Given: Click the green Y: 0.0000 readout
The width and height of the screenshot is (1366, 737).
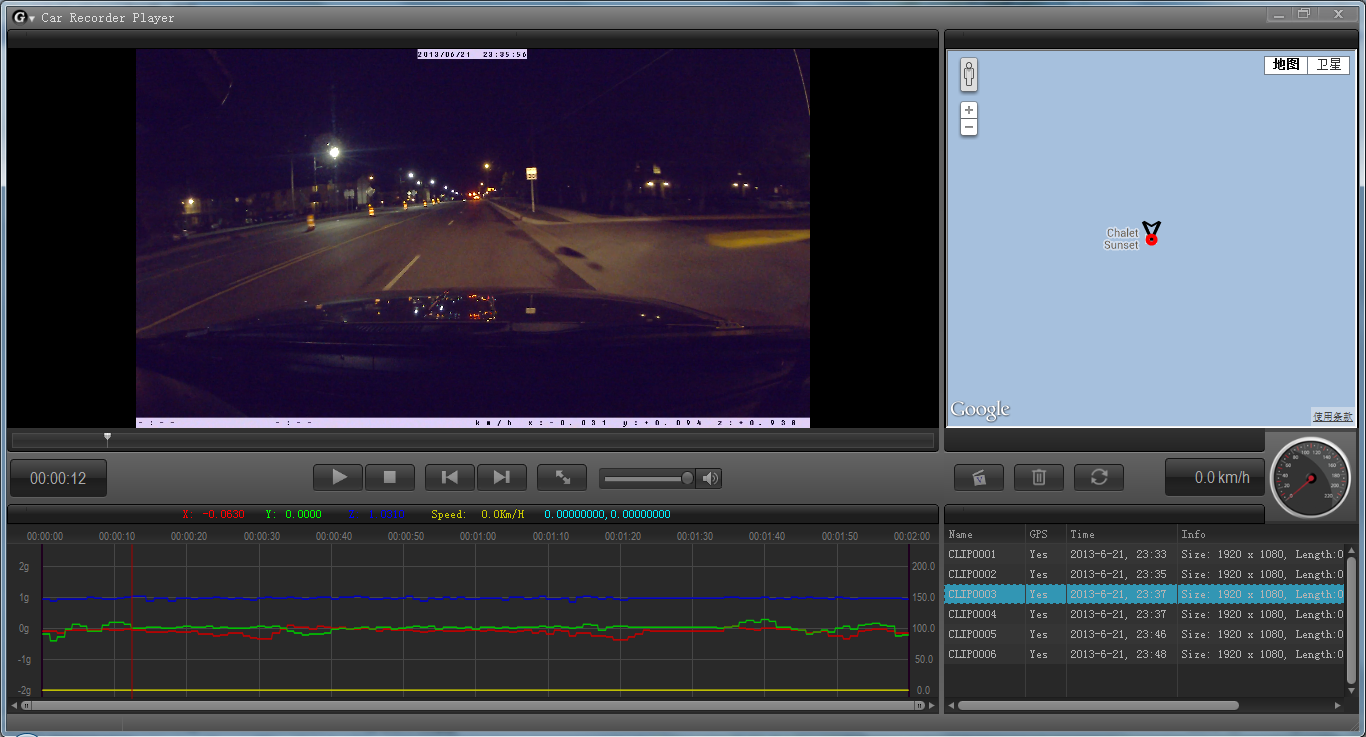Looking at the screenshot, I should tap(294, 514).
